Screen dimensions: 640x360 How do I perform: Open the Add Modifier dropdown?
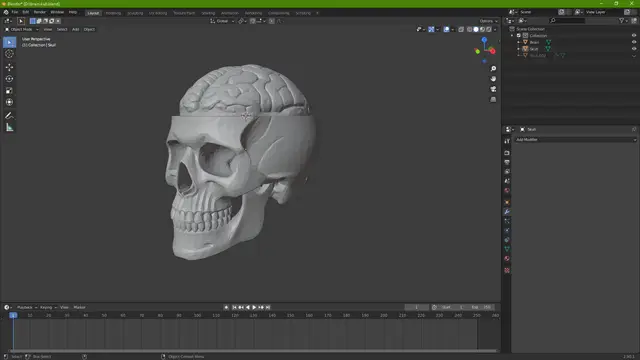pos(575,140)
